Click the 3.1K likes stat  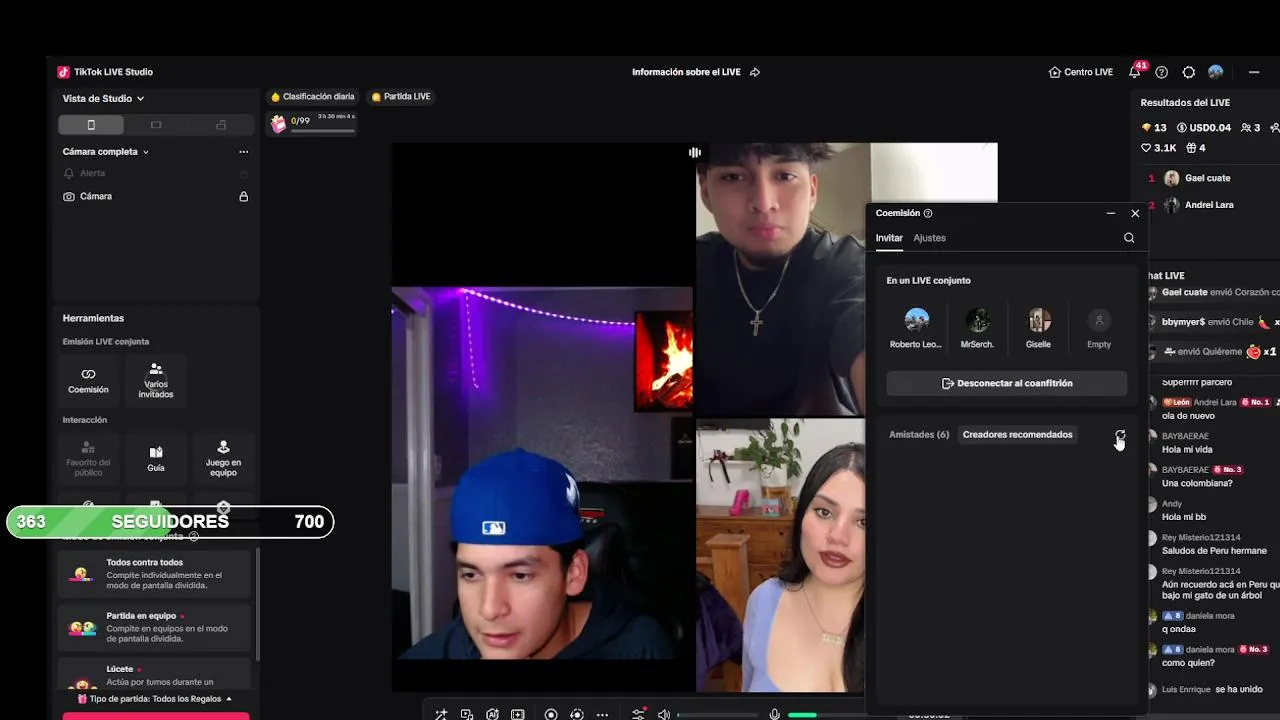tap(1159, 148)
